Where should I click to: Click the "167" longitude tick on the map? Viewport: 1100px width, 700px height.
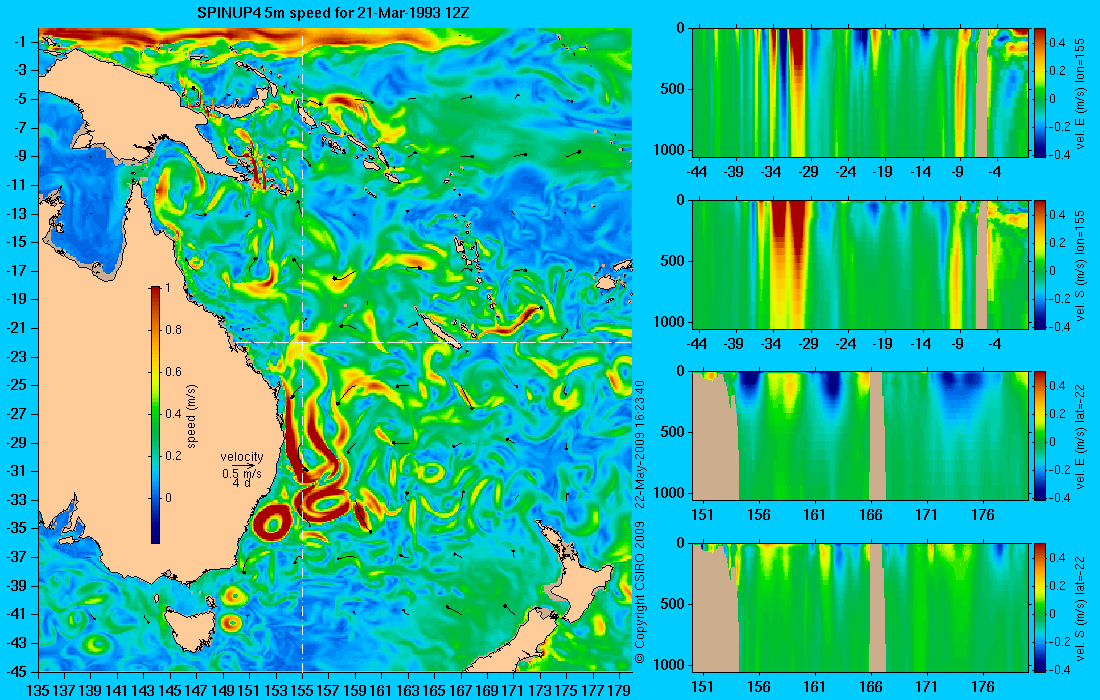click(461, 690)
